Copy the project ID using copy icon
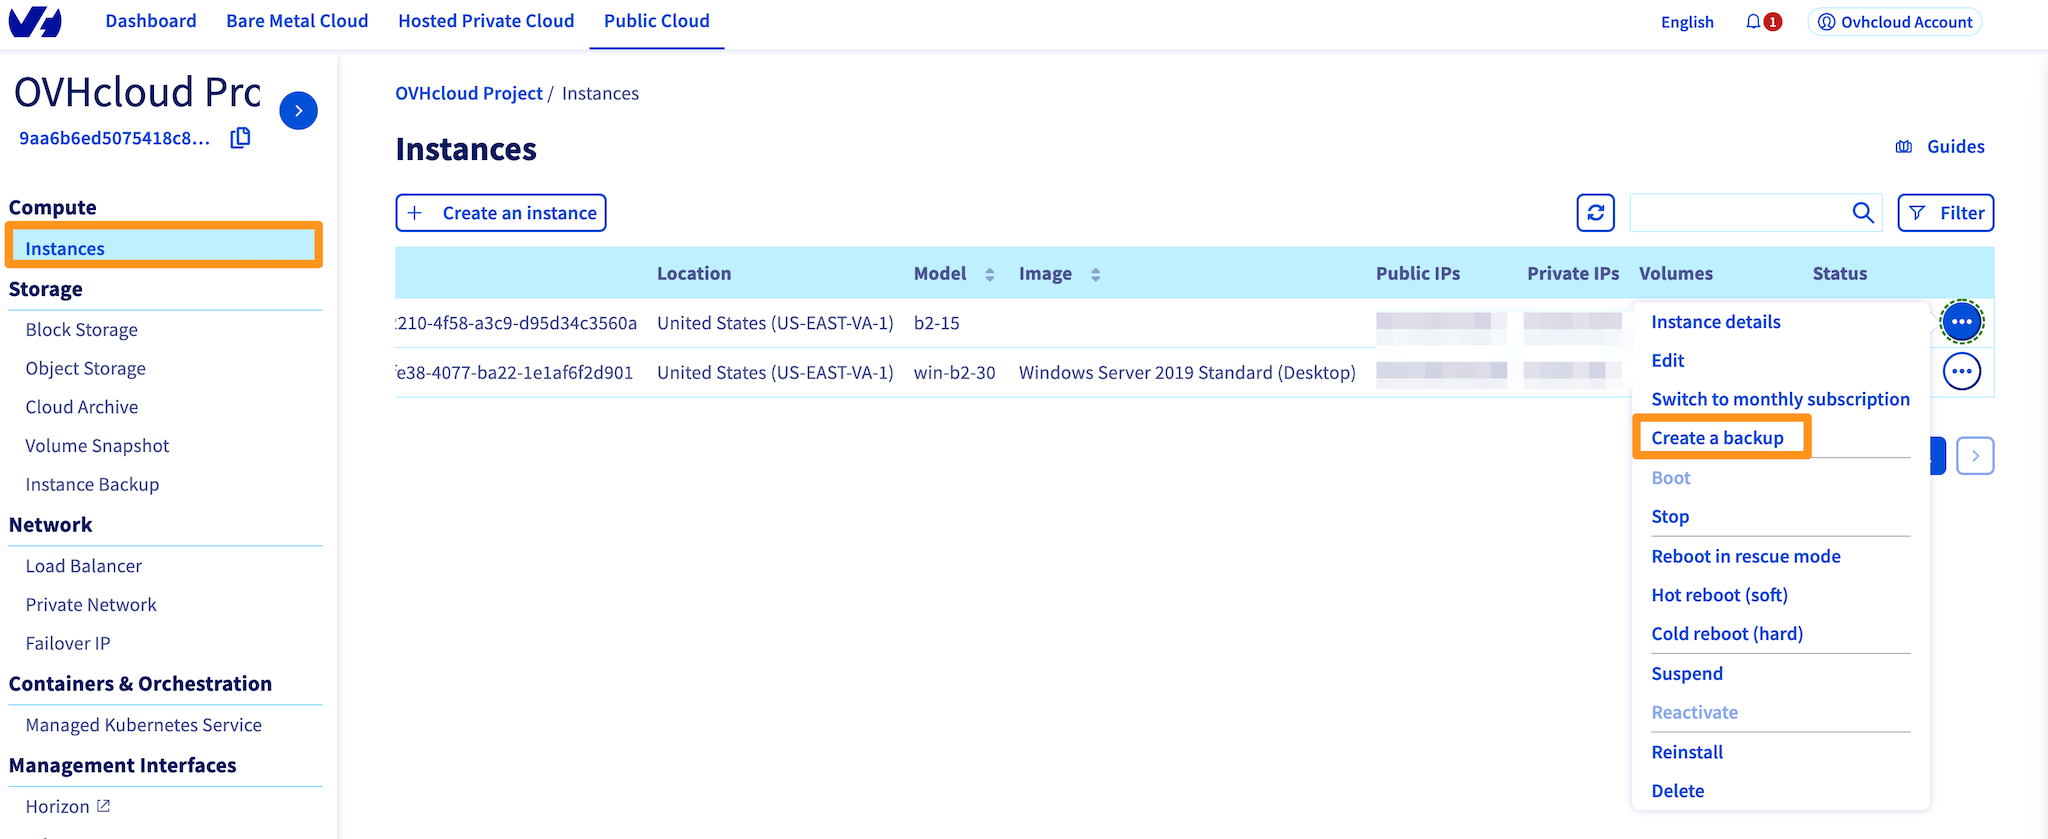Screen dimensions: 2048x839 coord(240,138)
